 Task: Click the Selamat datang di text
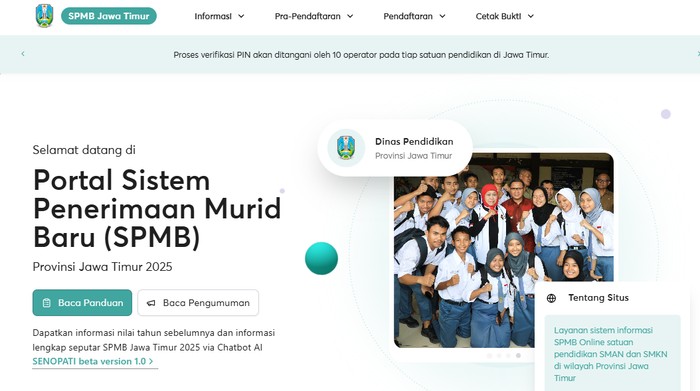[x=84, y=150]
